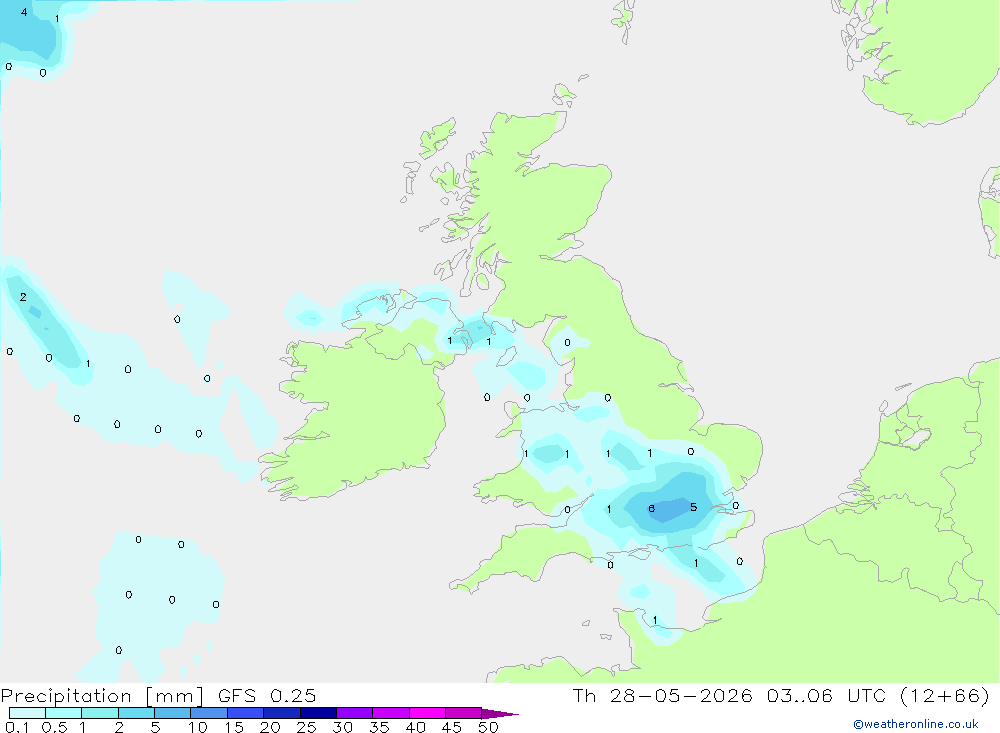This screenshot has height=733, width=1000.
Task: Click the 35–40 mm legend swatch
Action: pyautogui.click(x=391, y=713)
